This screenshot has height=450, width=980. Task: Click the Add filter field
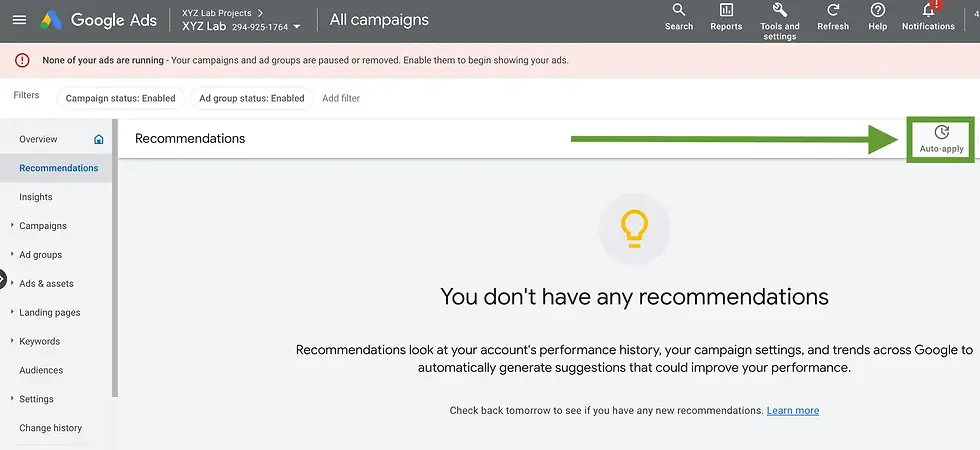pyautogui.click(x=341, y=98)
